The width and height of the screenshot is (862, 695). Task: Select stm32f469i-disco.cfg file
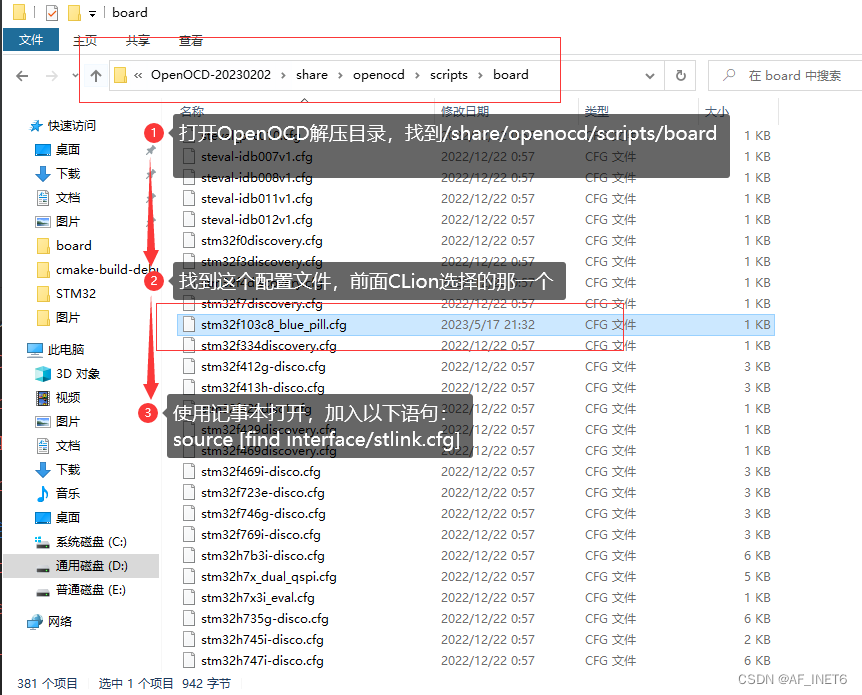[476, 472]
